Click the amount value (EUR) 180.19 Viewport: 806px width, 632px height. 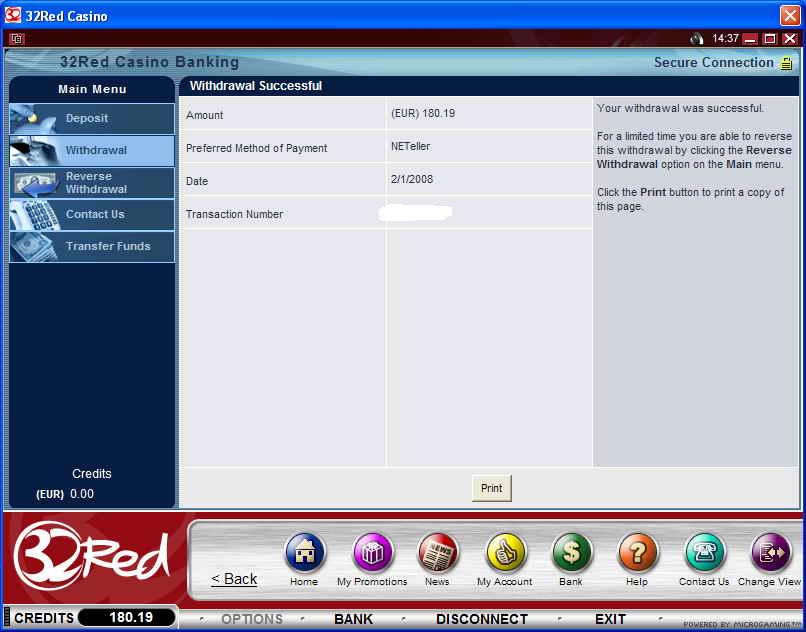pos(423,113)
